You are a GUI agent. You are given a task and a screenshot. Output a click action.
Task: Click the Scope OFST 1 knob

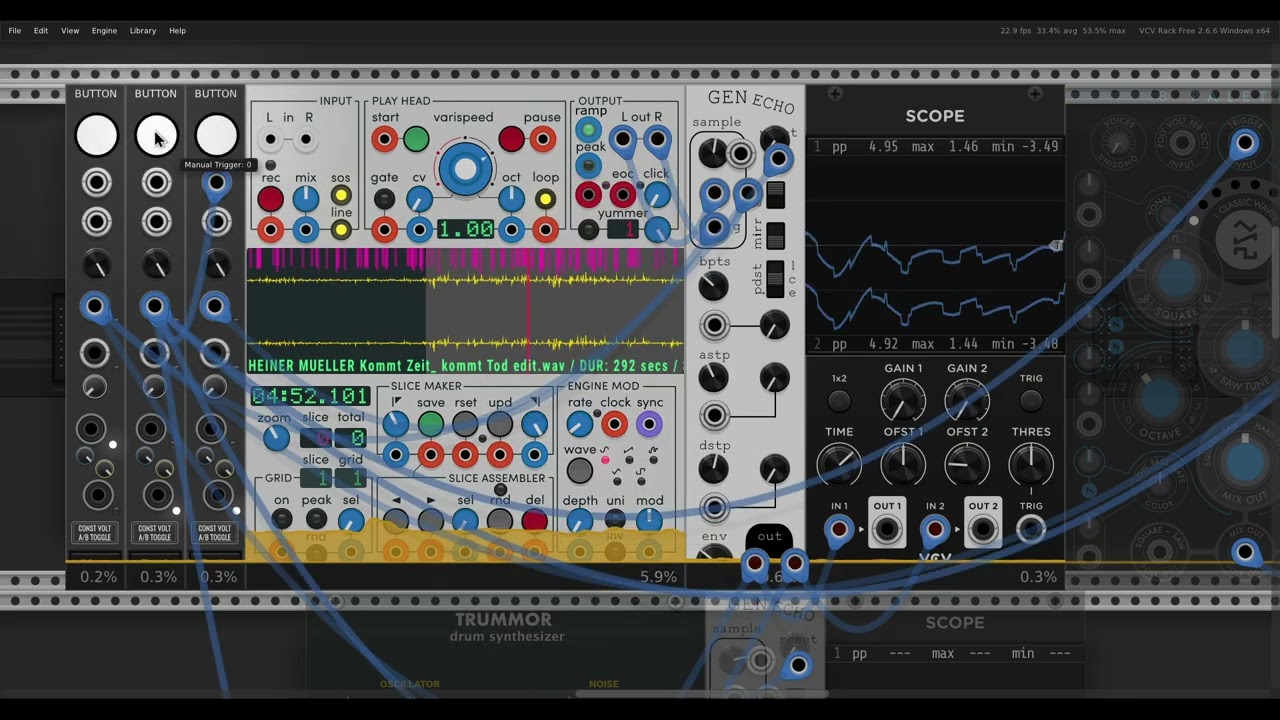click(x=903, y=464)
